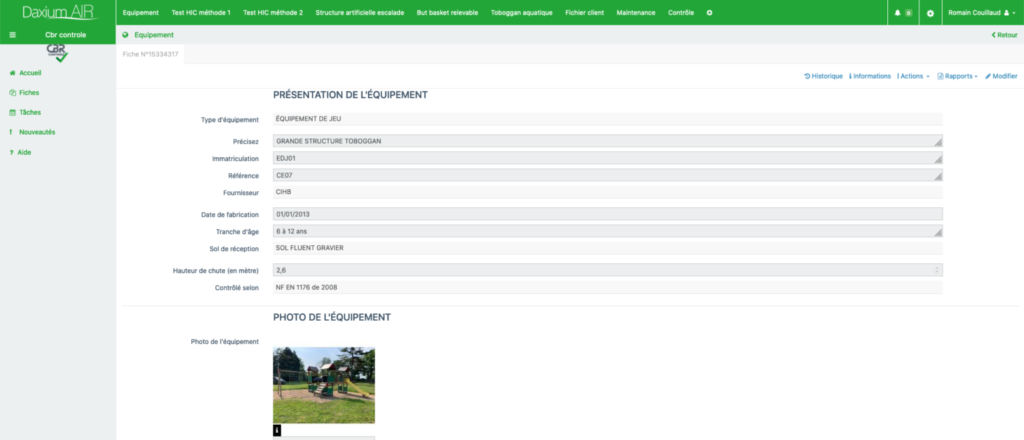Switch to Test HIC méthode 2 tab
Viewport: 1024px width, 440px height.
click(x=273, y=13)
